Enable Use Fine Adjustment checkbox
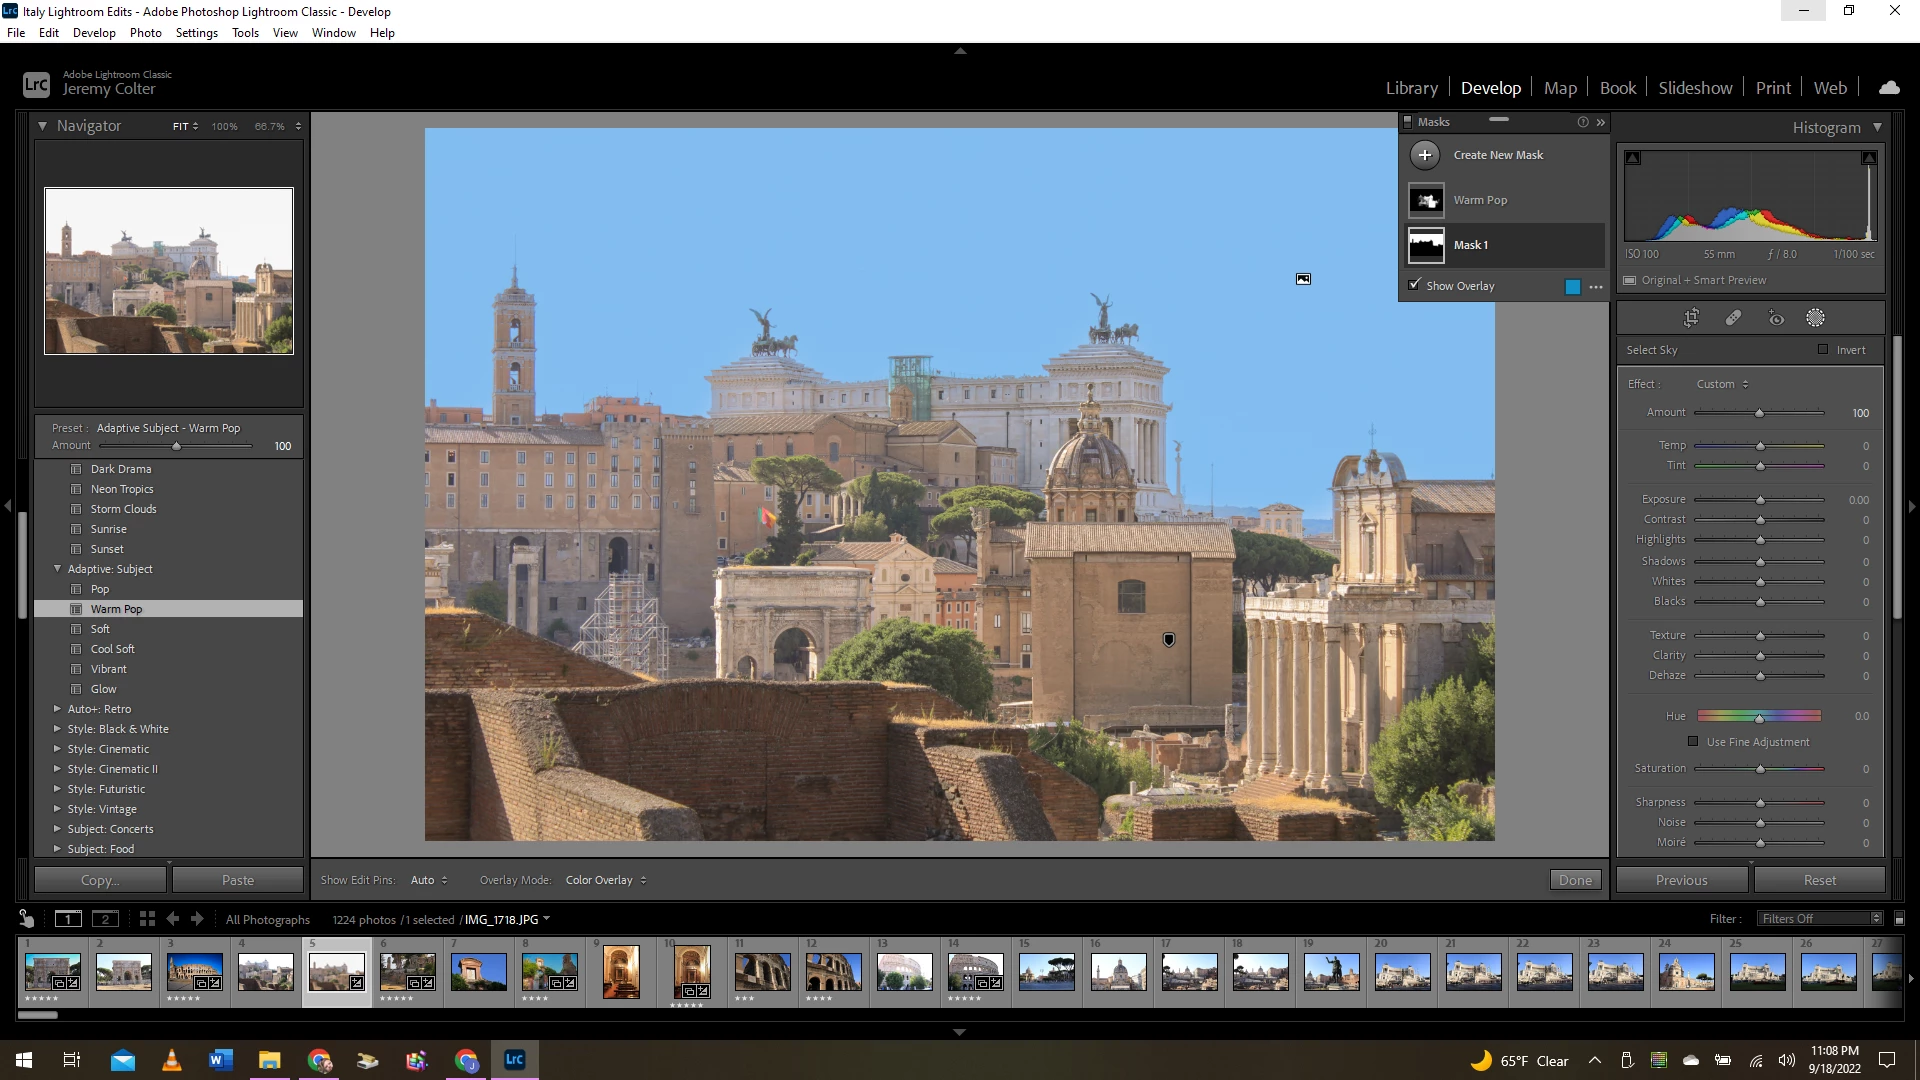The image size is (1920, 1080). coord(1693,742)
